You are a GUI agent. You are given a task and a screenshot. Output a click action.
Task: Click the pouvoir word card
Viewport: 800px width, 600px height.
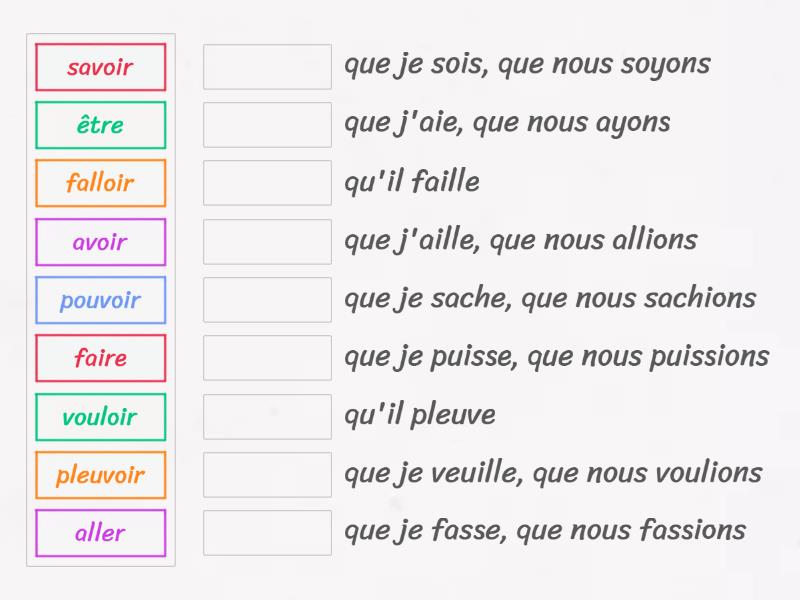pos(100,300)
